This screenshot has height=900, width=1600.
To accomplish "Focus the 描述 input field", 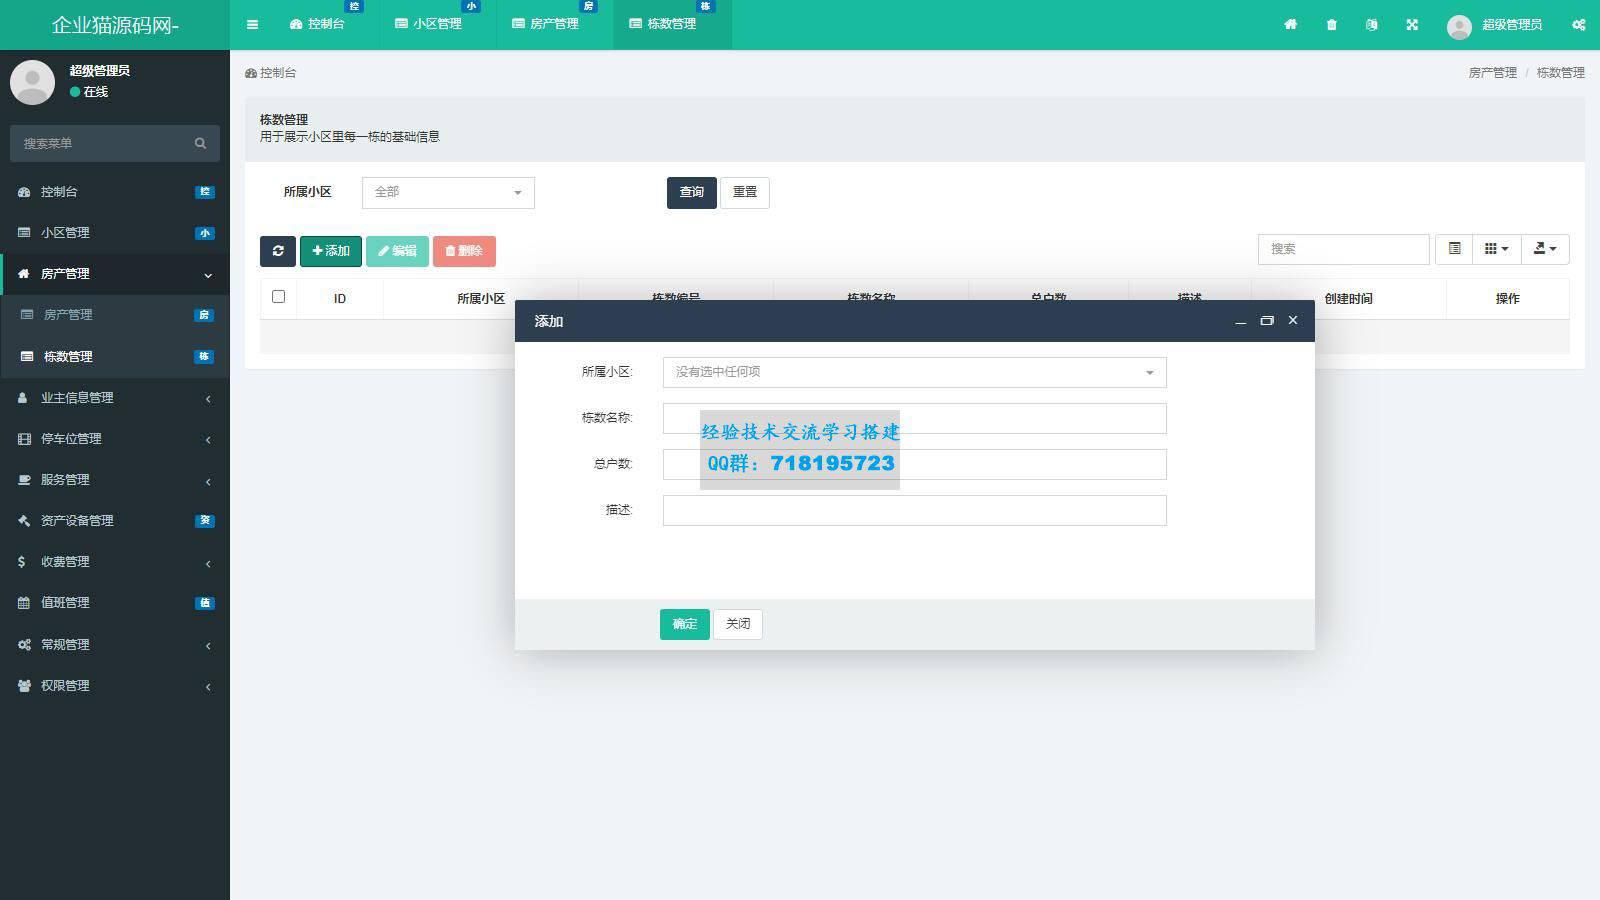I will (x=914, y=510).
